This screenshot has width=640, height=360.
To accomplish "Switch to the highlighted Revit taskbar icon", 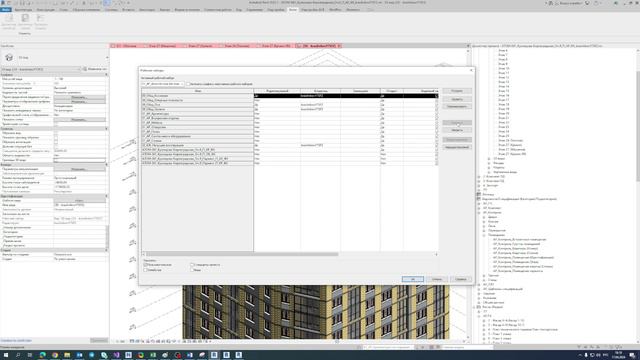I will 214,355.
